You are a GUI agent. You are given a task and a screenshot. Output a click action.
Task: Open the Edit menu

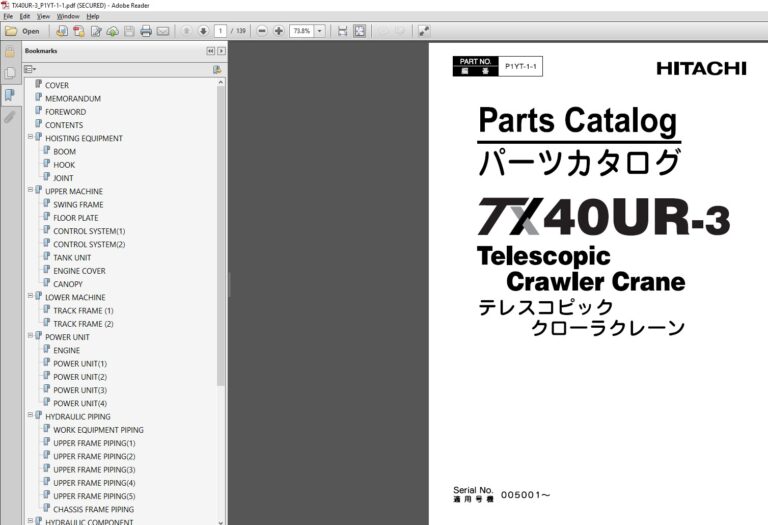25,16
